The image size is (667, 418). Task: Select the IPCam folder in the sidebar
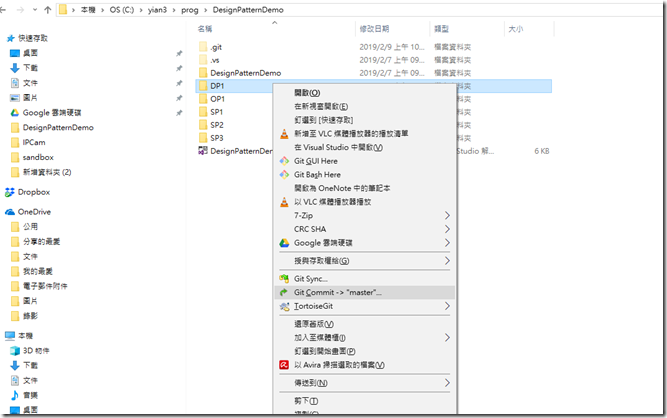[x=34, y=142]
